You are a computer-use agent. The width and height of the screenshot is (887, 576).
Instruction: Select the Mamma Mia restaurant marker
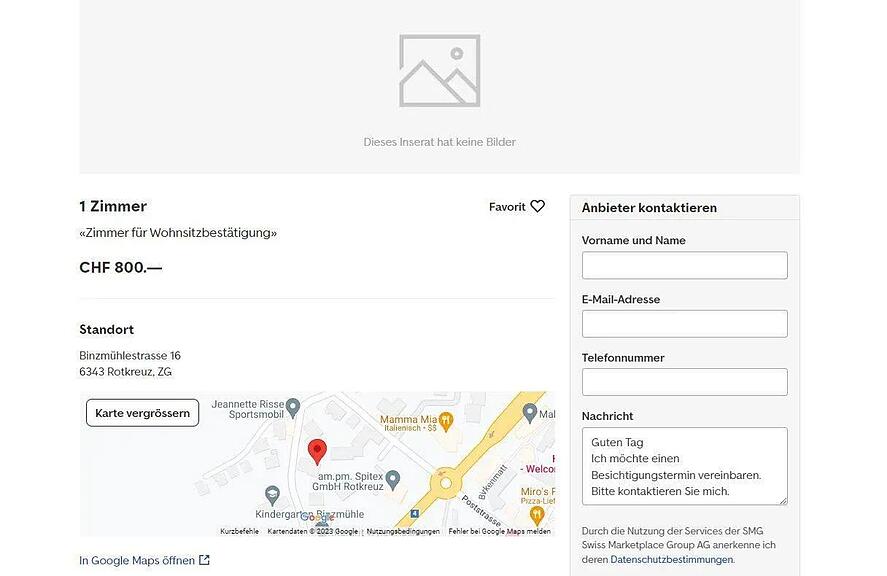coord(446,420)
